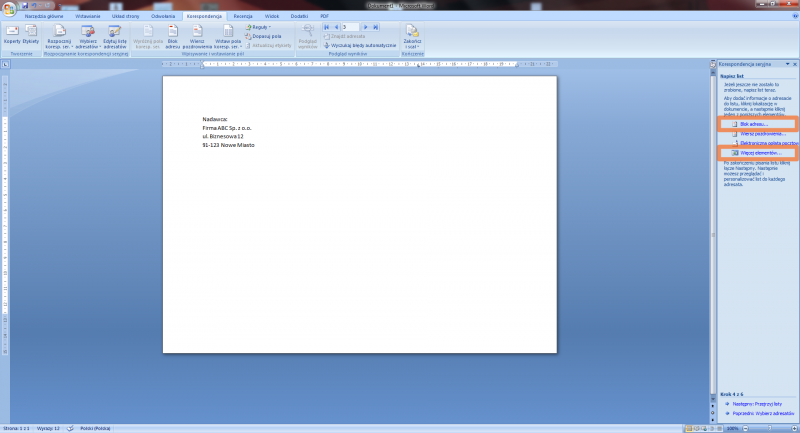Expand the Wybierz adresatów dropdown

click(x=87, y=37)
